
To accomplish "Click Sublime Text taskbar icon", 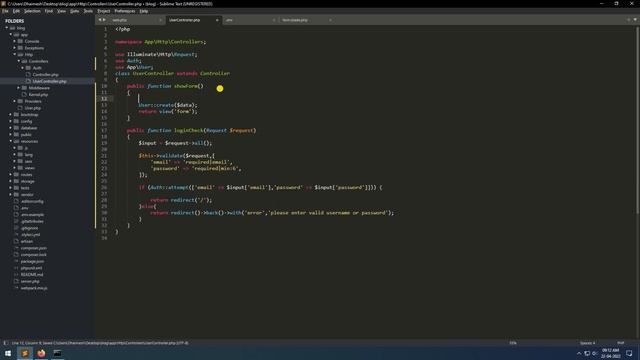I will tap(24, 353).
